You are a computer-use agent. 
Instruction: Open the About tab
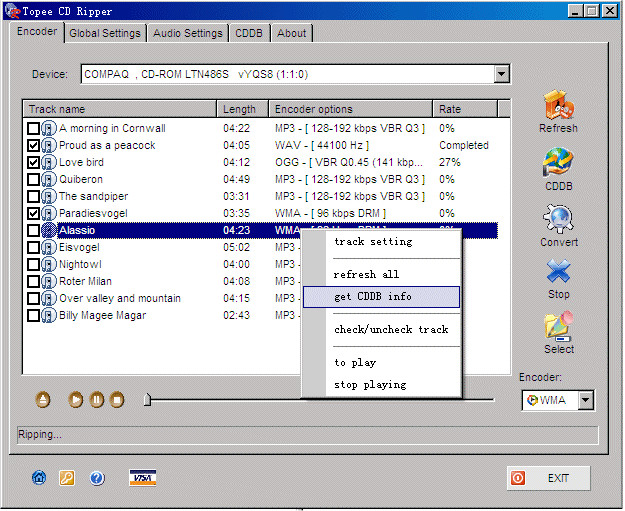292,33
